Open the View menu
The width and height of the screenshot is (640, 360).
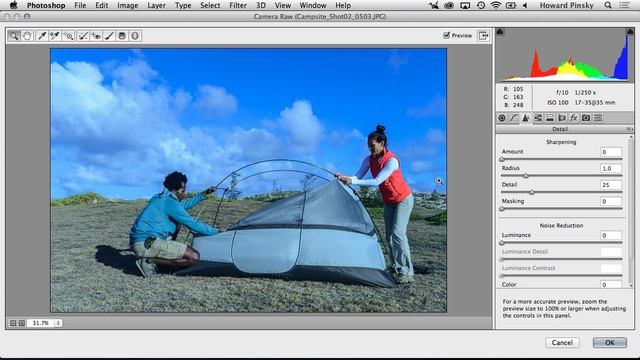[x=283, y=5]
